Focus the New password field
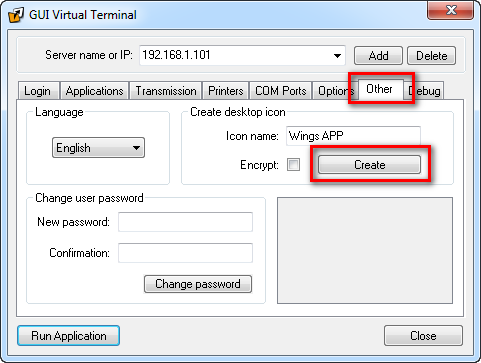The image size is (481, 363). coord(185,222)
